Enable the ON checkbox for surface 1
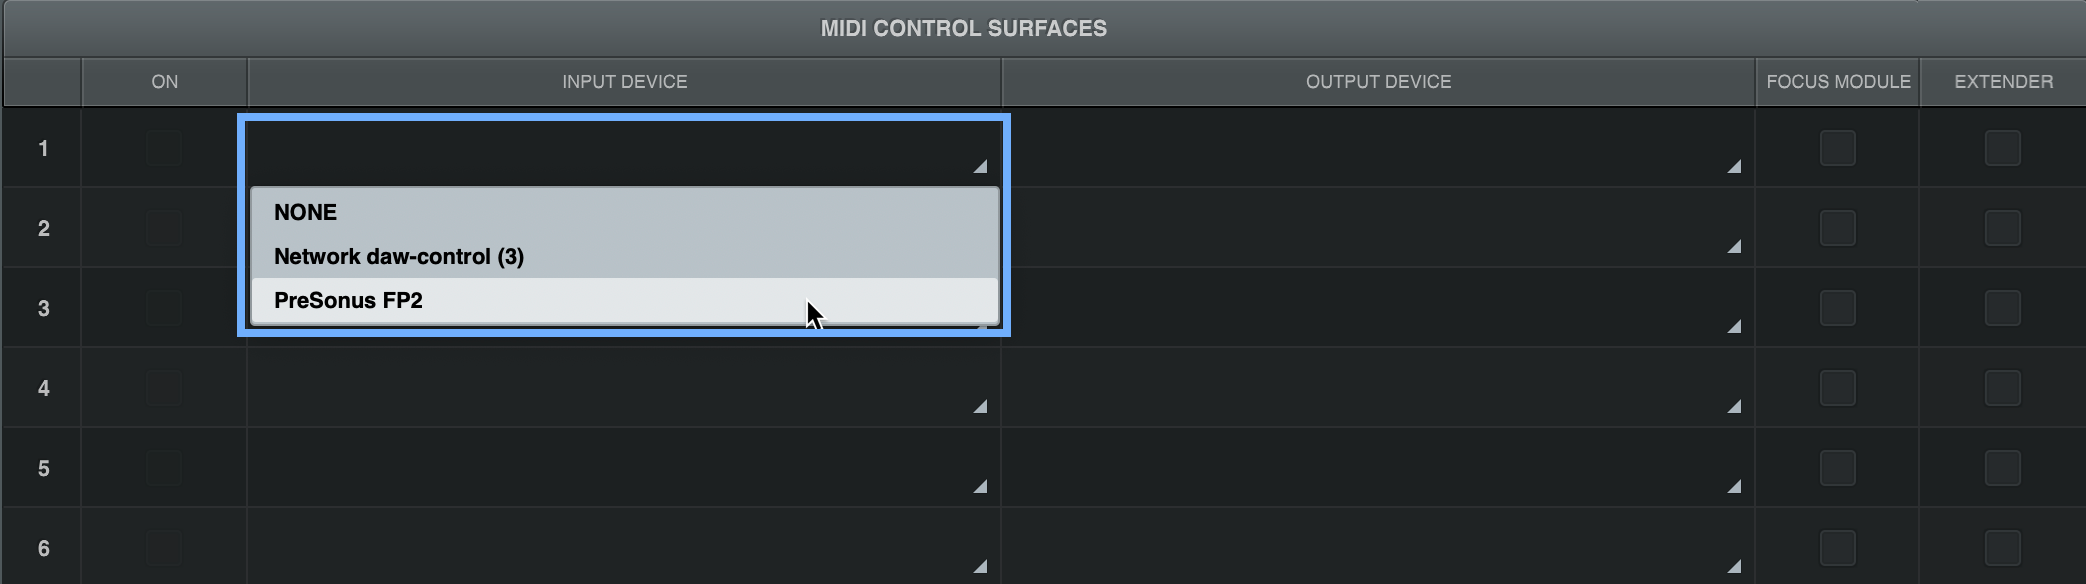The image size is (2086, 584). coord(163,147)
